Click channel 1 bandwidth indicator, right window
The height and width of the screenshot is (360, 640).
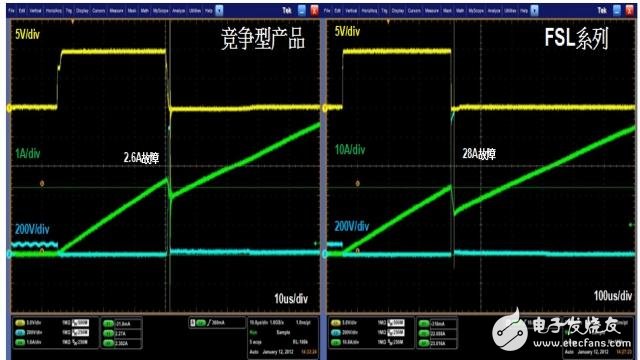396,323
